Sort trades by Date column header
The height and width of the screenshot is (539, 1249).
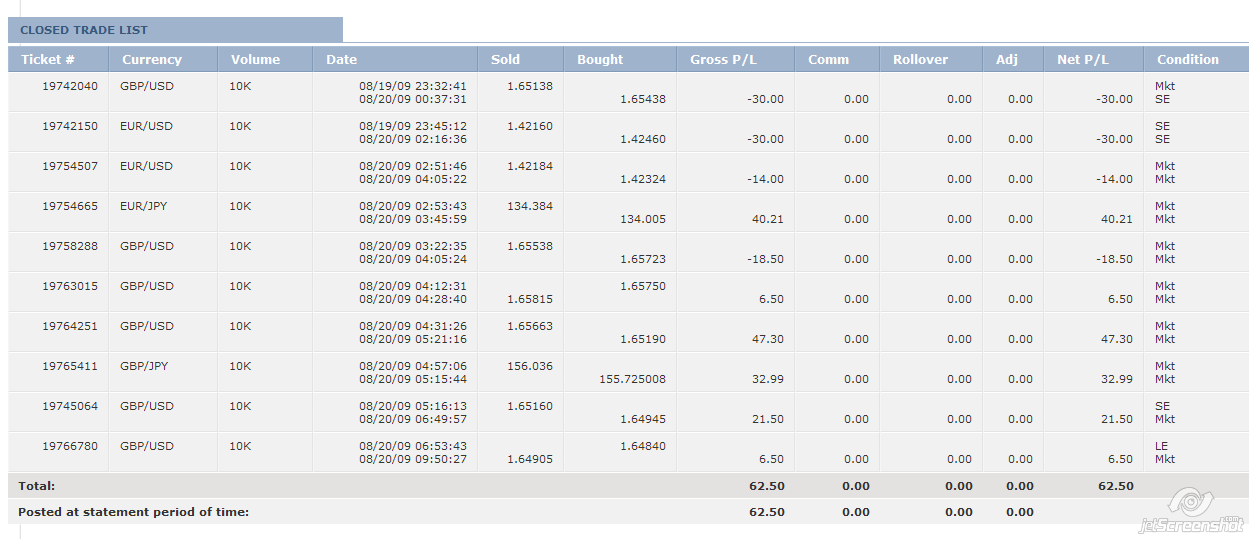pyautogui.click(x=341, y=60)
